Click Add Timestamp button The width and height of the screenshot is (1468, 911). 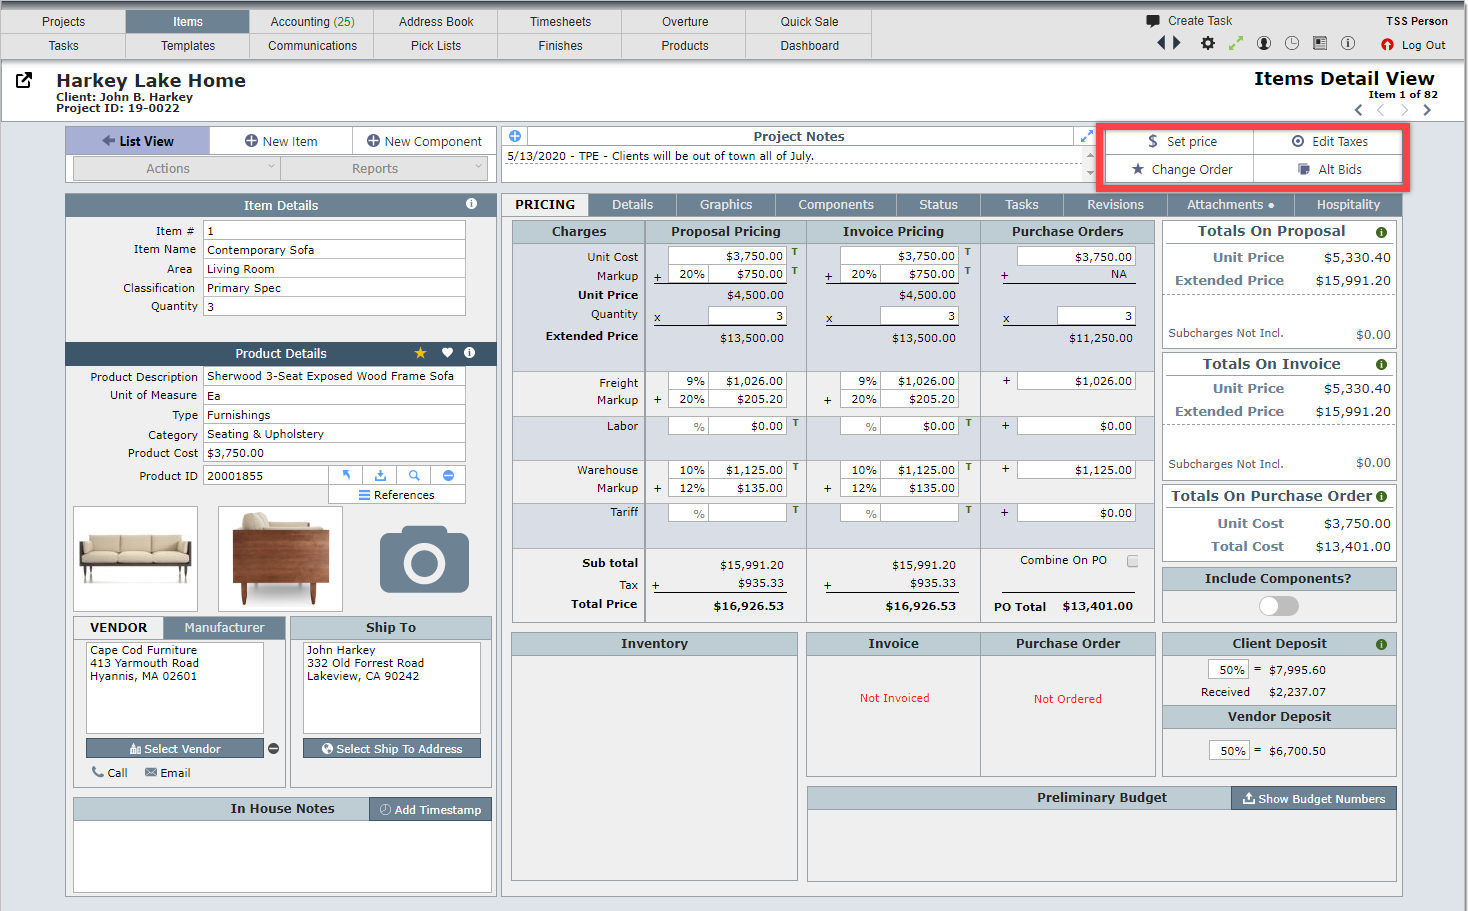point(431,810)
